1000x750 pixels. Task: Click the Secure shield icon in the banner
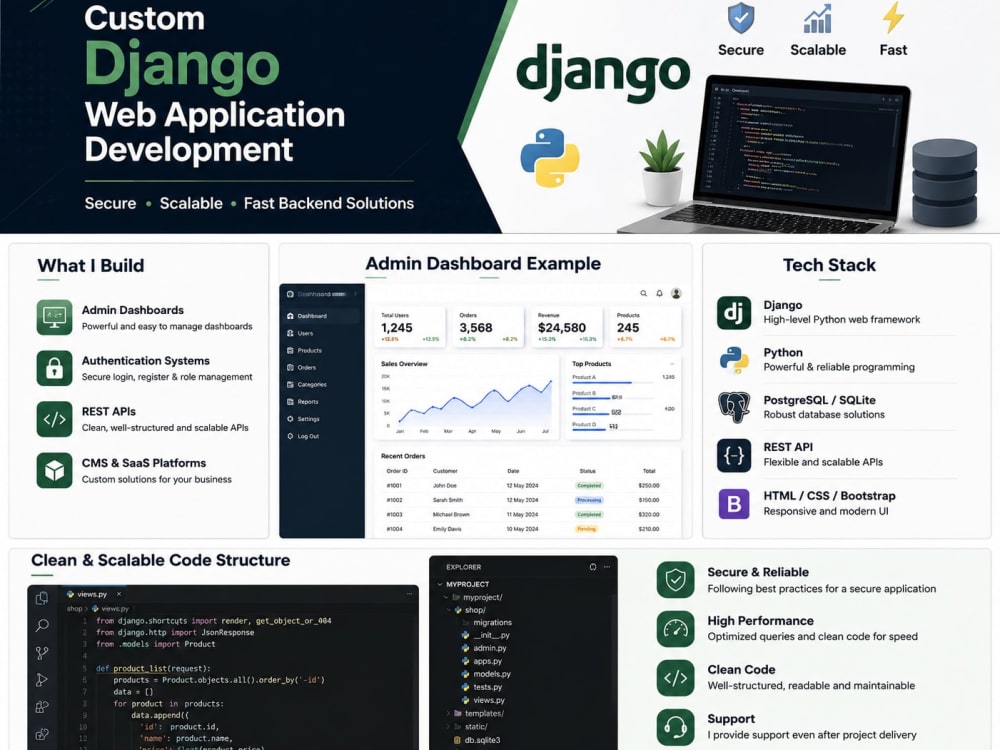click(741, 18)
